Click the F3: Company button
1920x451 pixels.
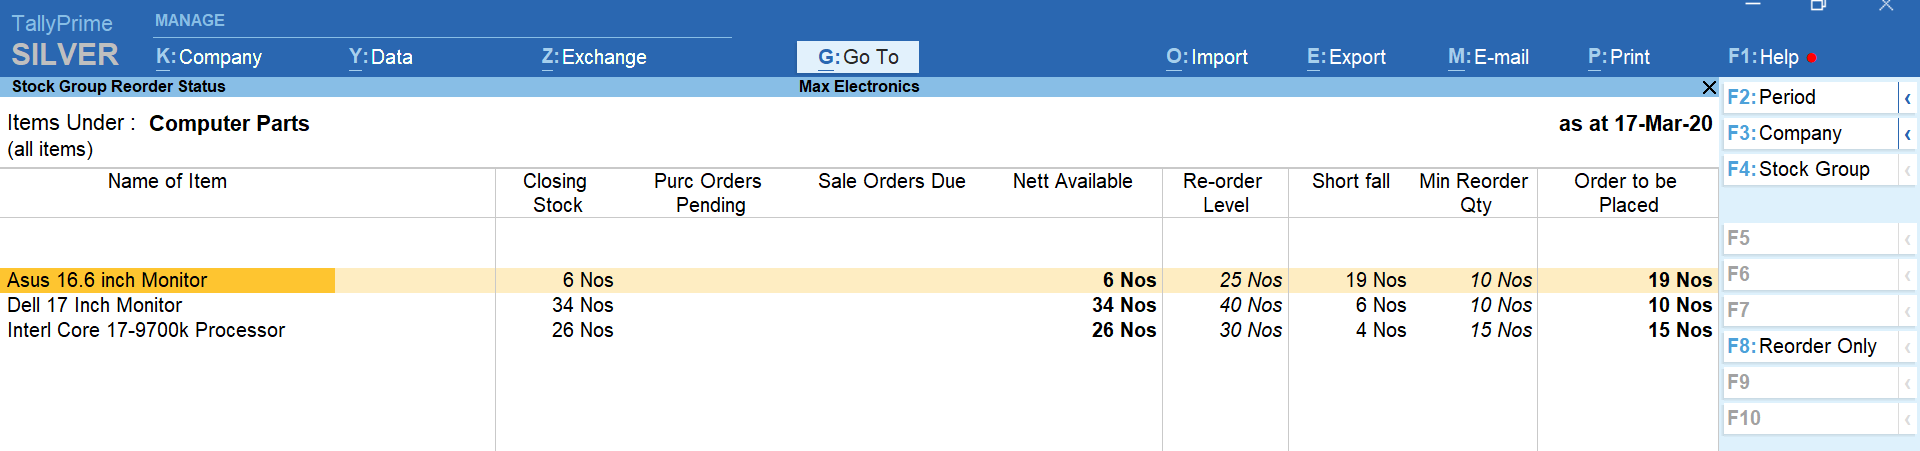click(x=1810, y=133)
